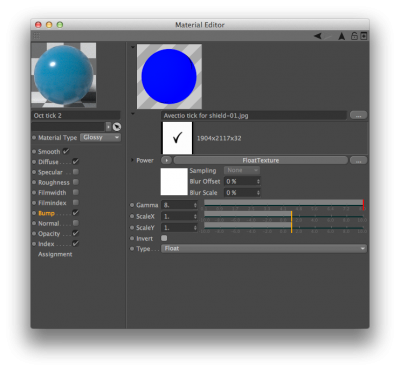This screenshot has height=371, width=400.
Task: Click the ScaleY value stepper arrows
Action: (195, 228)
